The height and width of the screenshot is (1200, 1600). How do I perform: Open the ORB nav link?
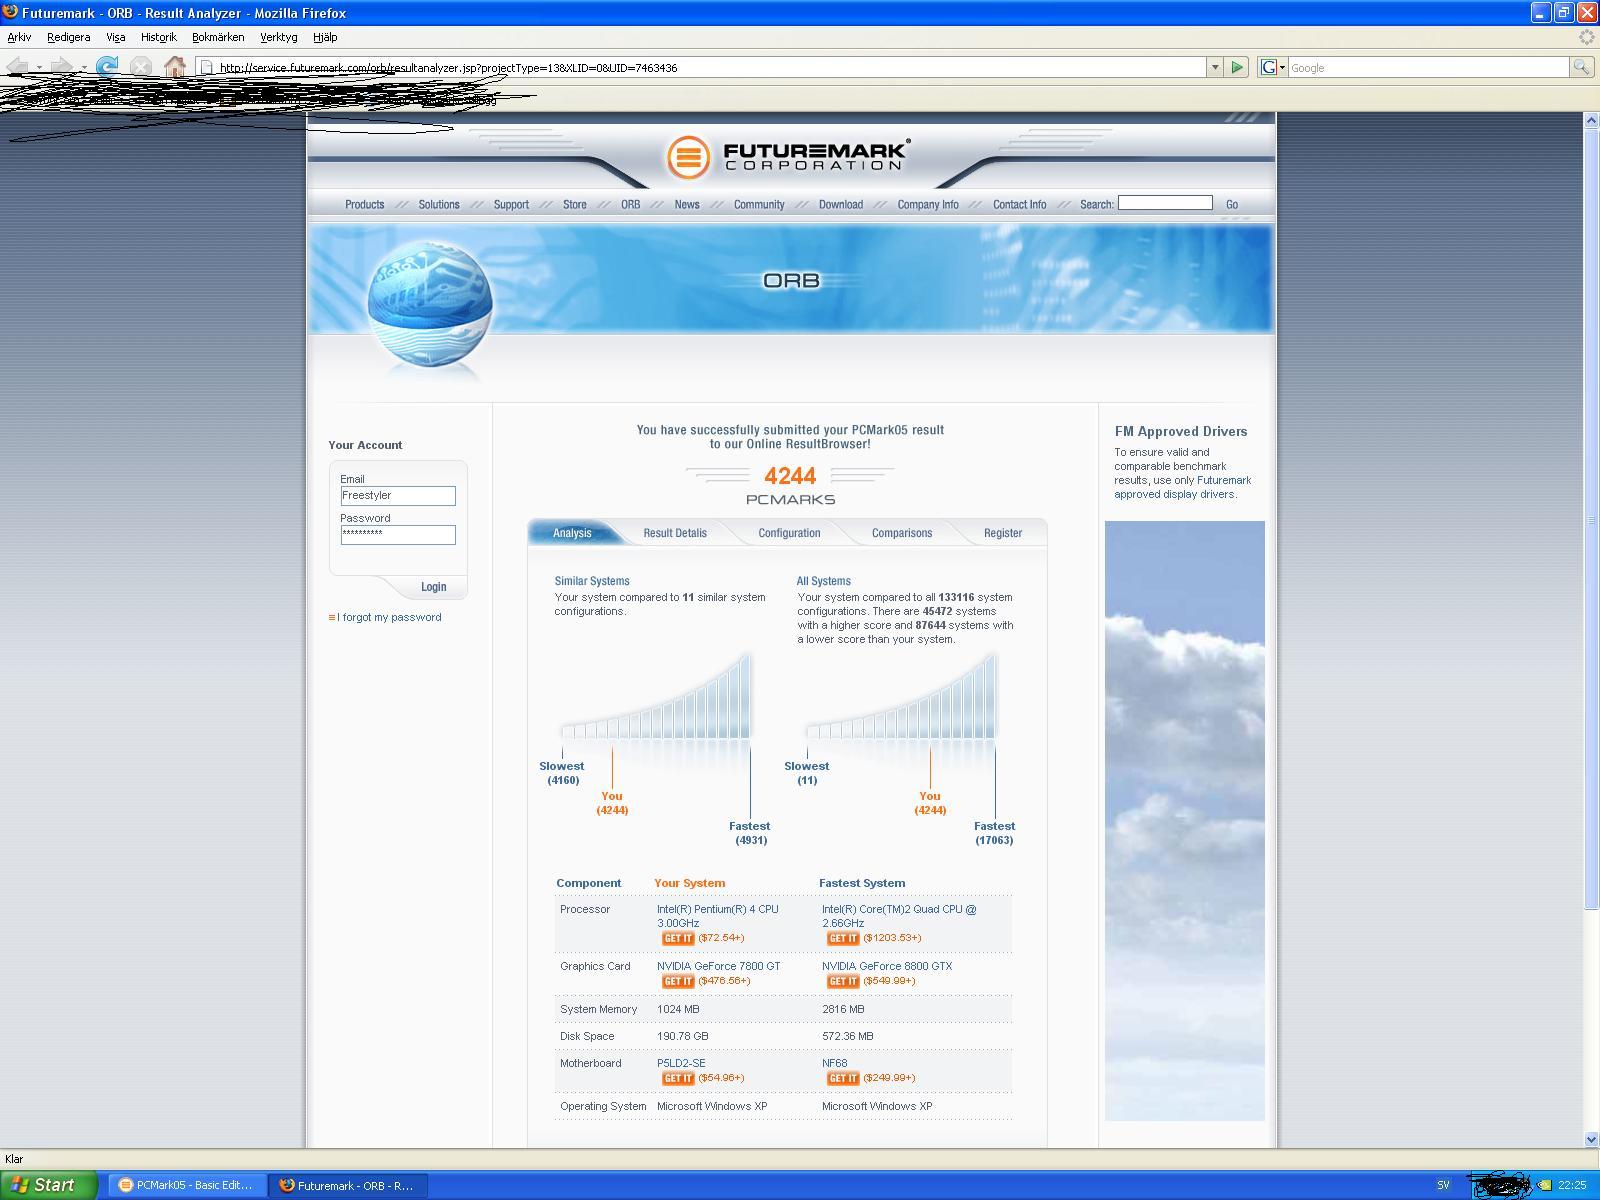630,204
